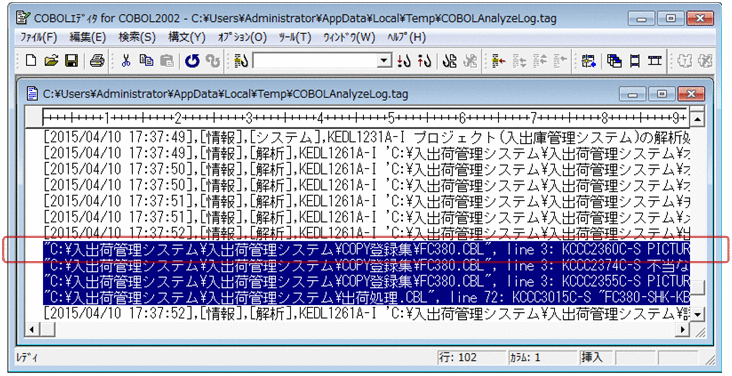The height and width of the screenshot is (376, 732).
Task: Click the first greyed-out tag jump icon
Action: tap(520, 61)
